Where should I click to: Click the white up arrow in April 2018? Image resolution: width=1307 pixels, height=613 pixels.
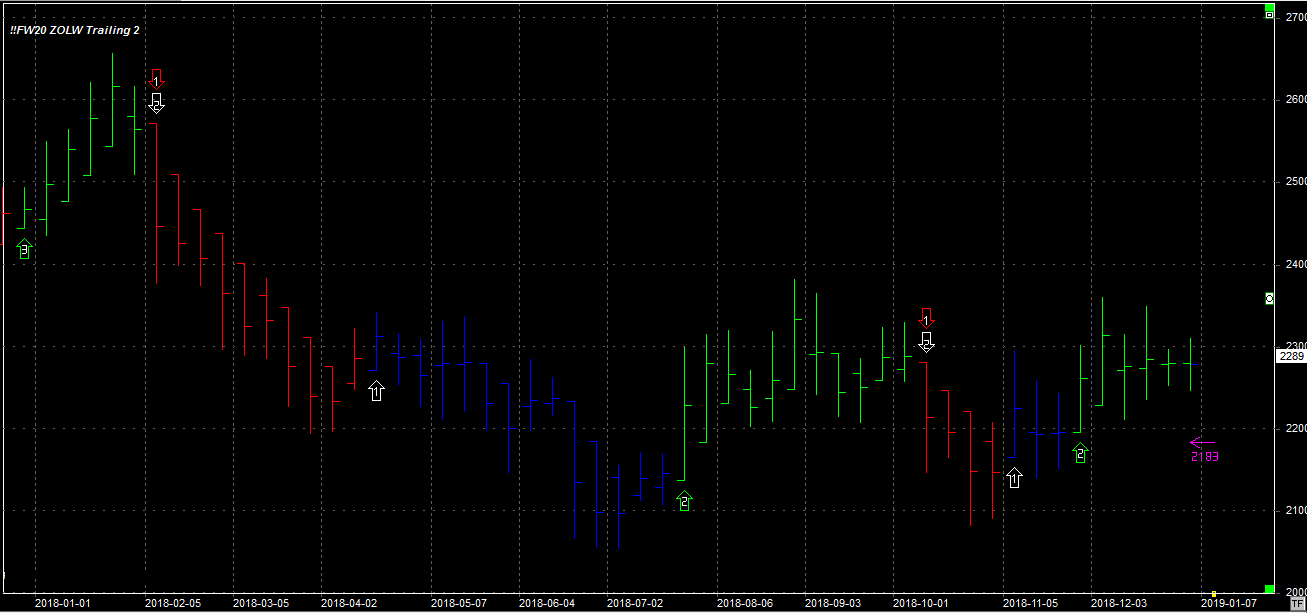[376, 391]
